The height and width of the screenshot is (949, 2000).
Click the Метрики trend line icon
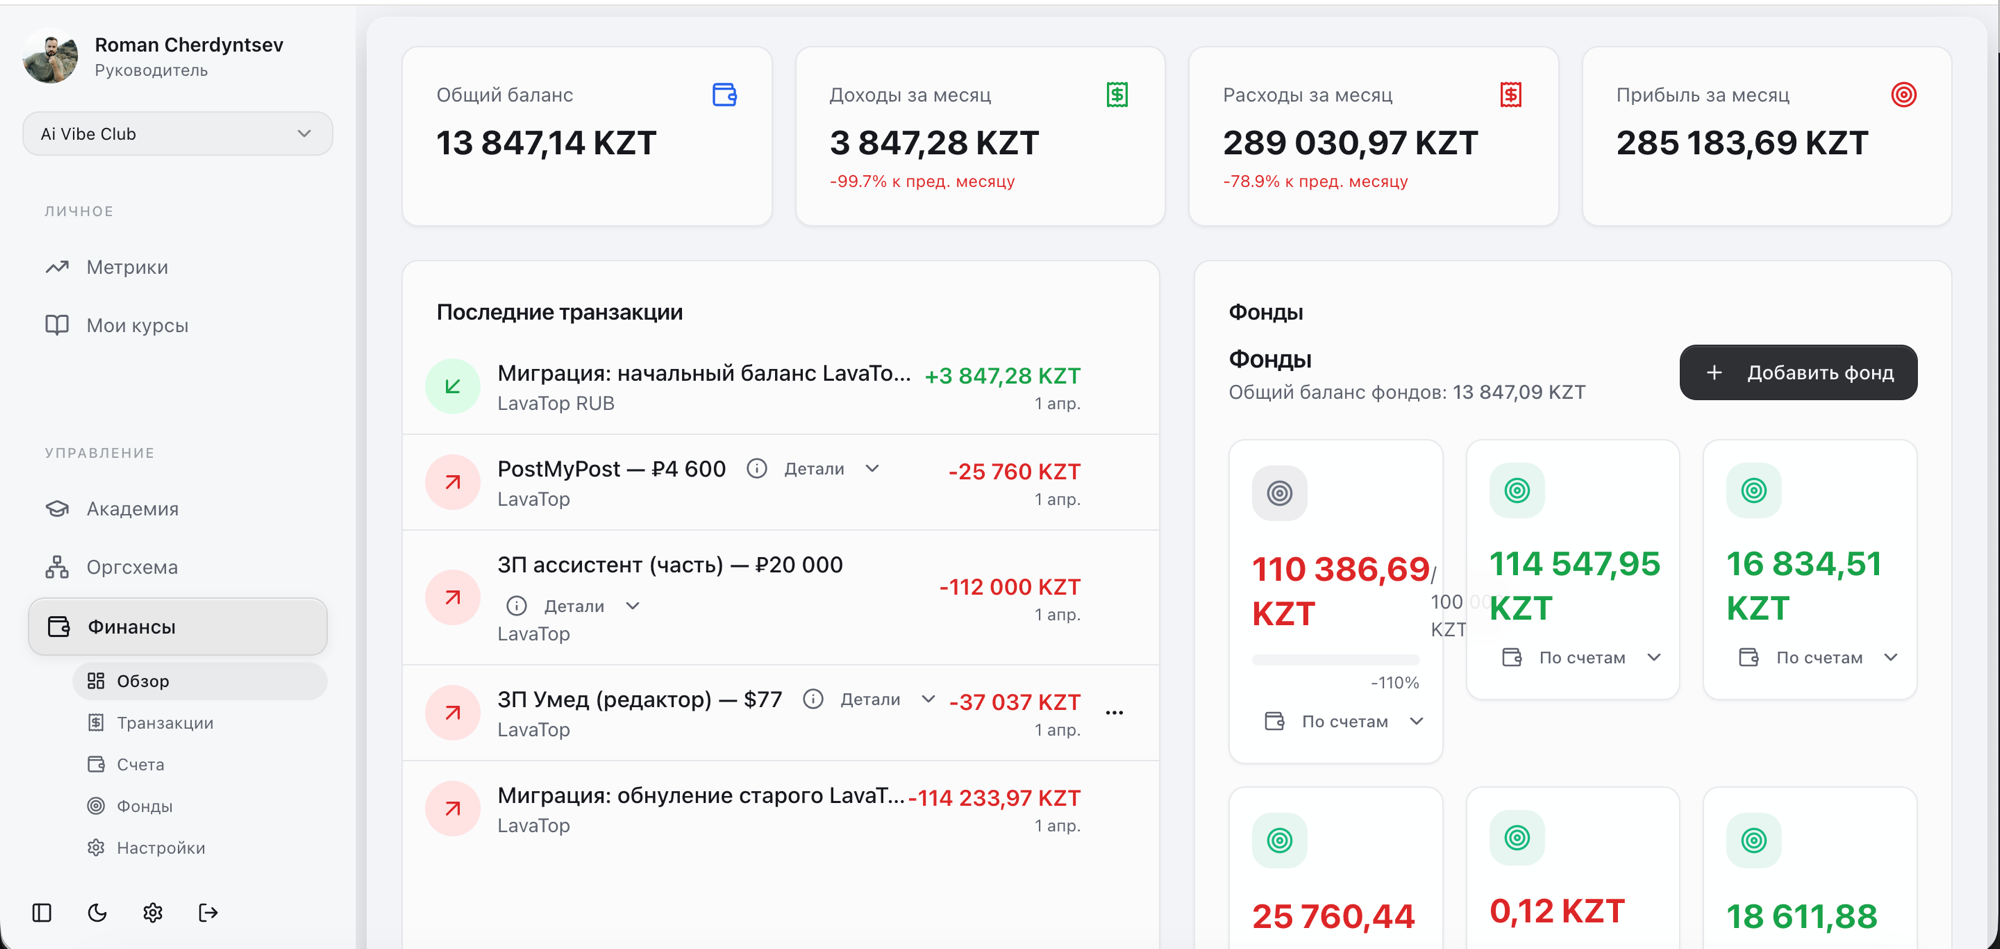click(x=57, y=267)
